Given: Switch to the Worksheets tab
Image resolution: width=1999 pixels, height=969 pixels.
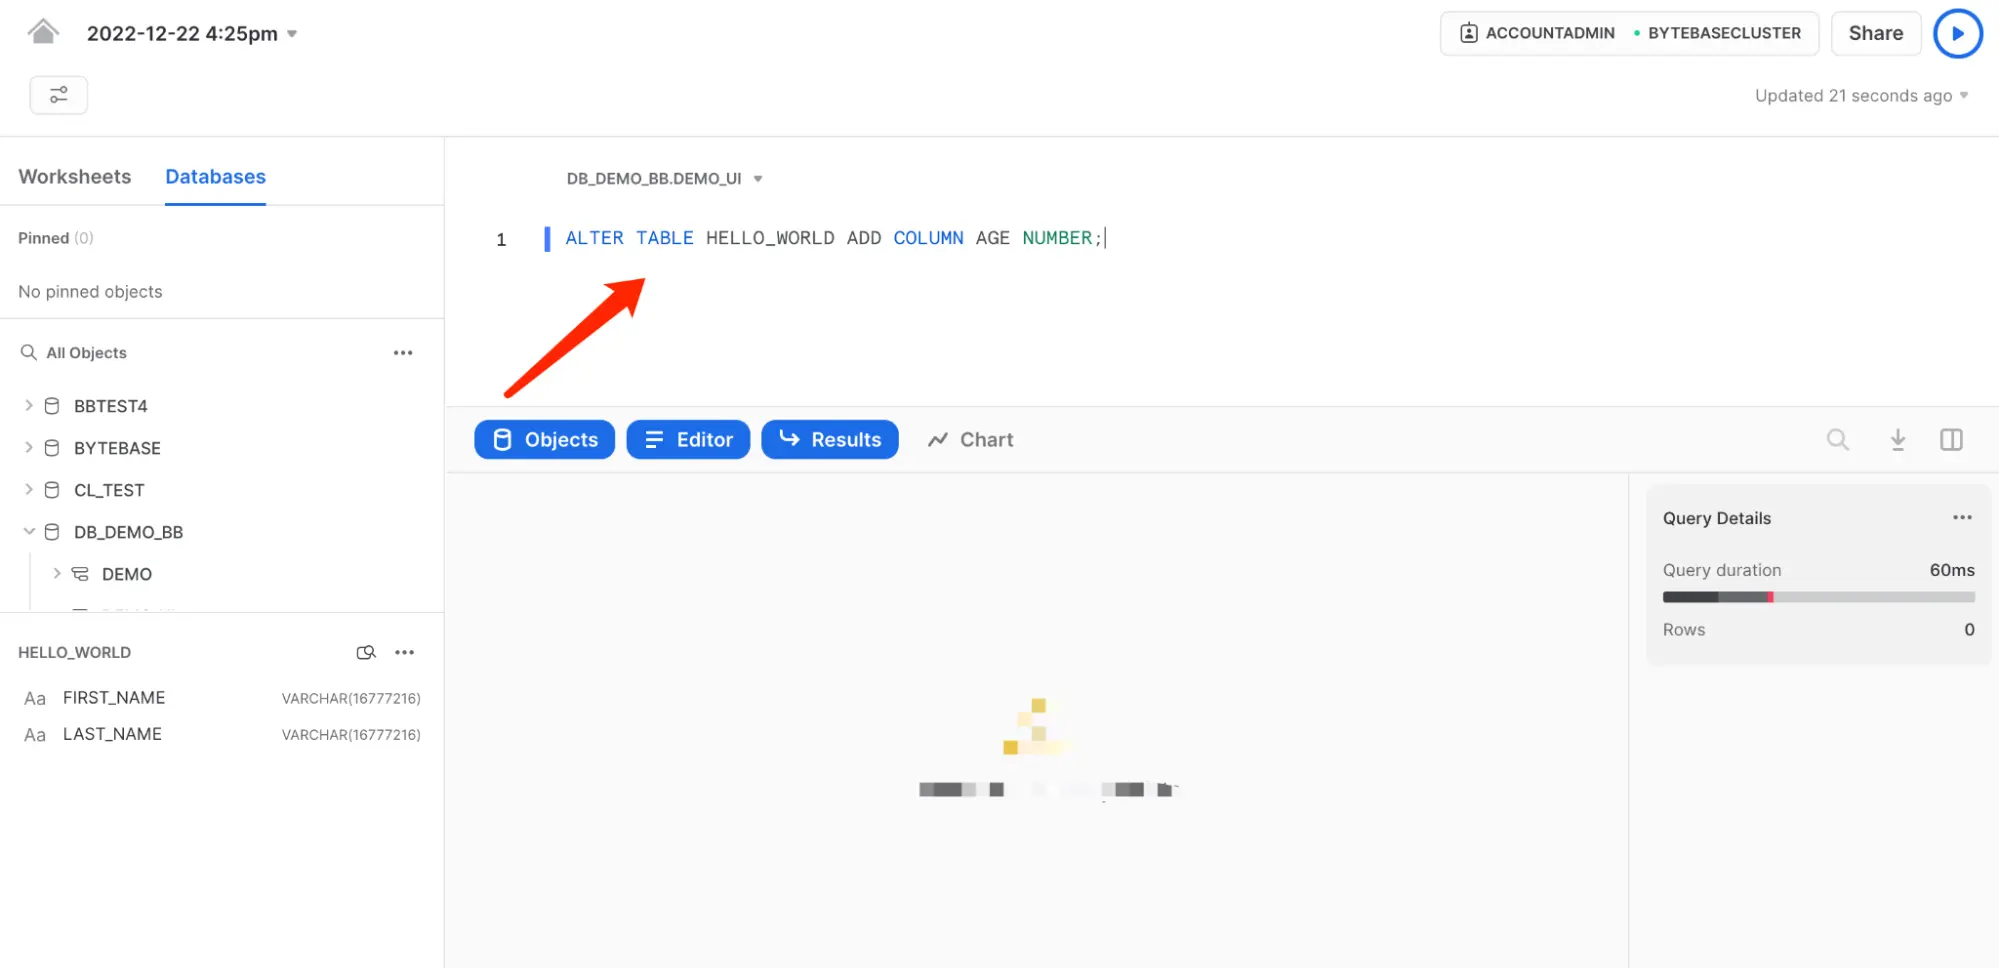Looking at the screenshot, I should pos(75,176).
